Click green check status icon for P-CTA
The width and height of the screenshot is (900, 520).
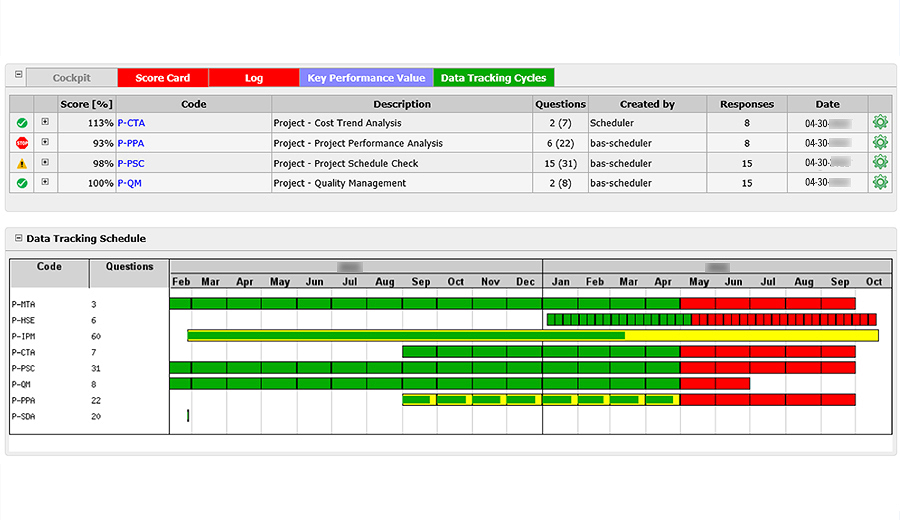pos(21,123)
